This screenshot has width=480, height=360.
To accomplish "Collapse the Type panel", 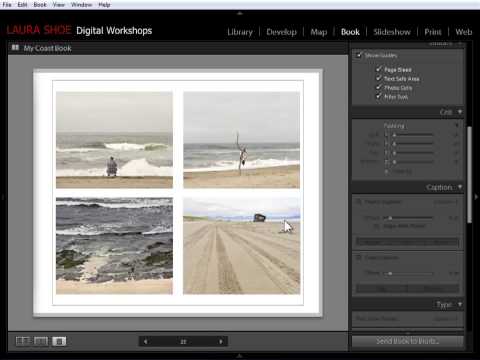I will pyautogui.click(x=460, y=304).
